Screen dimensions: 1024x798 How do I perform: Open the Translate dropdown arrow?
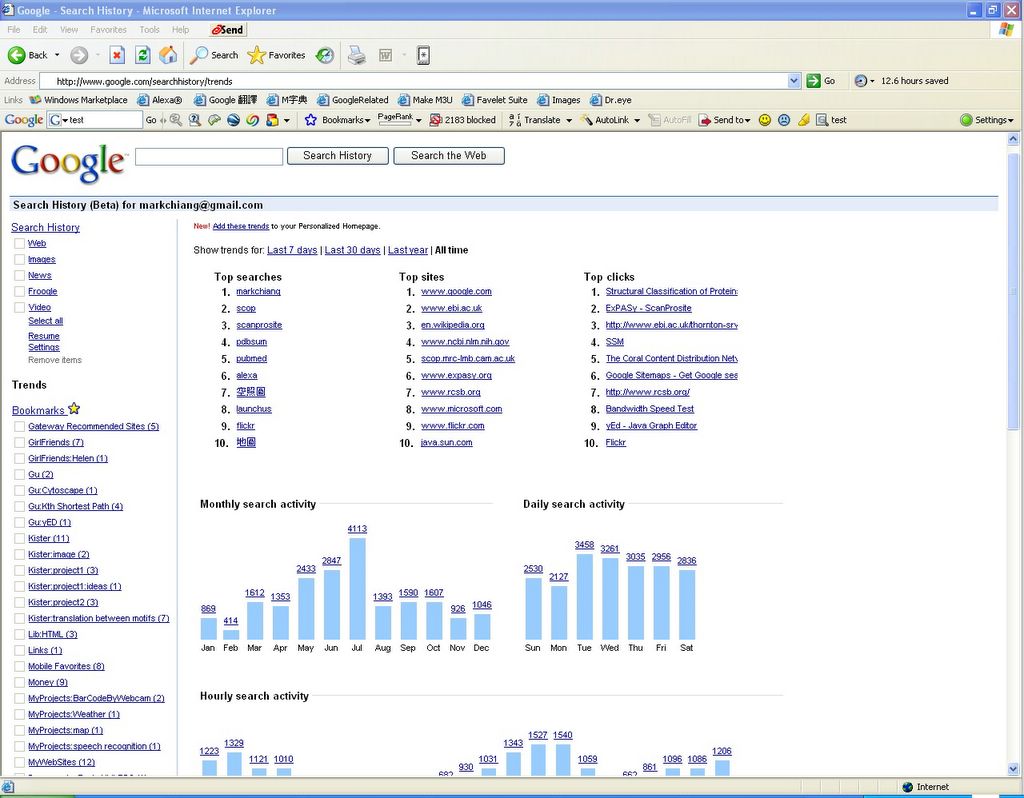coord(569,120)
